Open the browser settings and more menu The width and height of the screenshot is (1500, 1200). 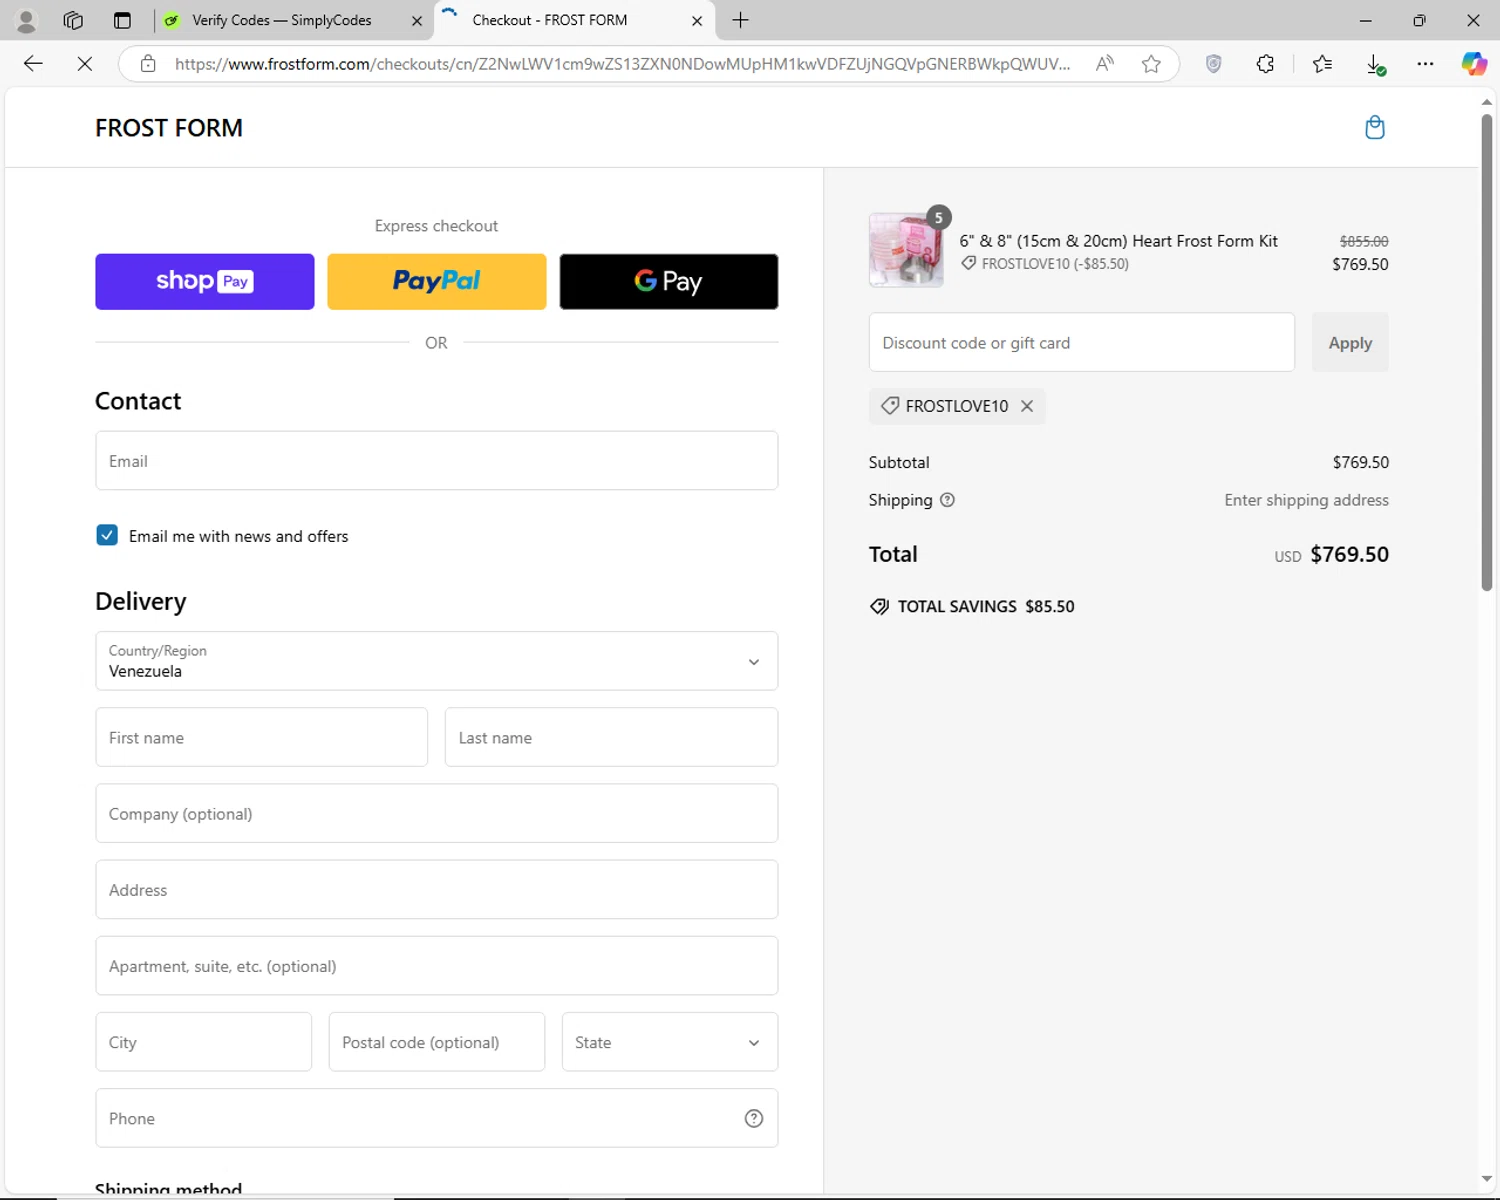[x=1425, y=64]
